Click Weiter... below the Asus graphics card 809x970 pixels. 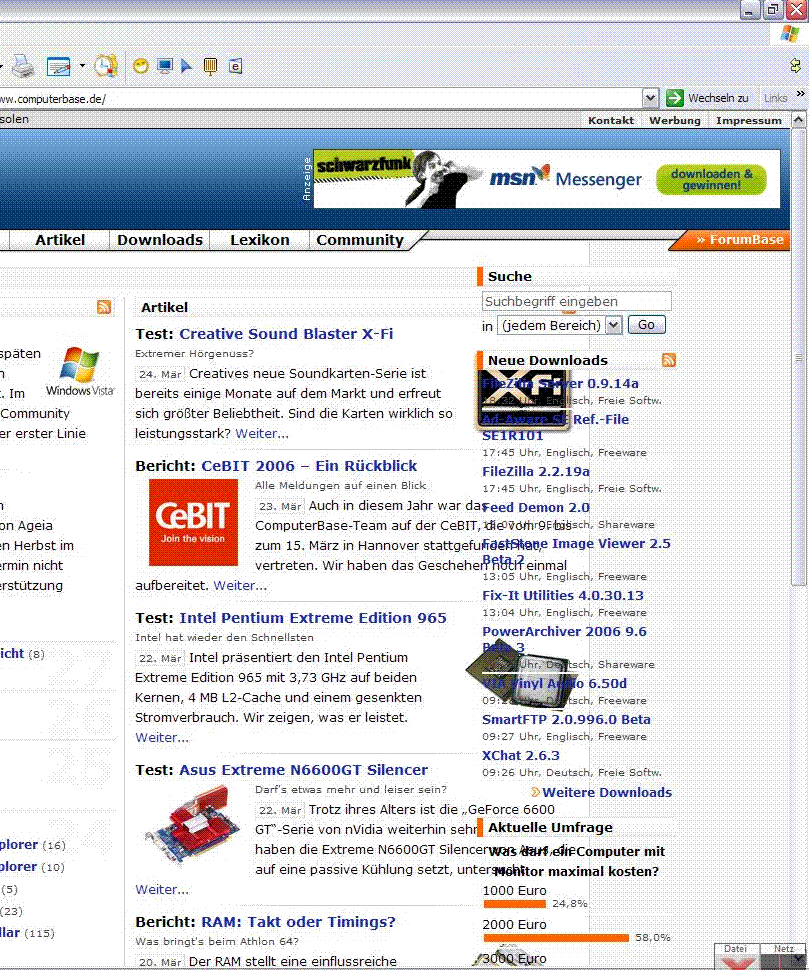pos(162,890)
